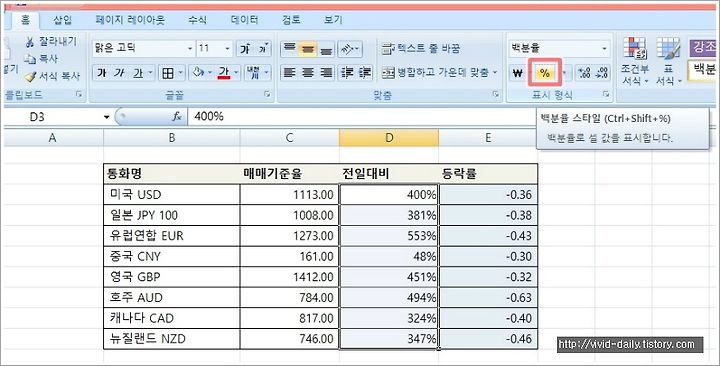
Task: Select cell showing 494%
Action: click(389, 298)
